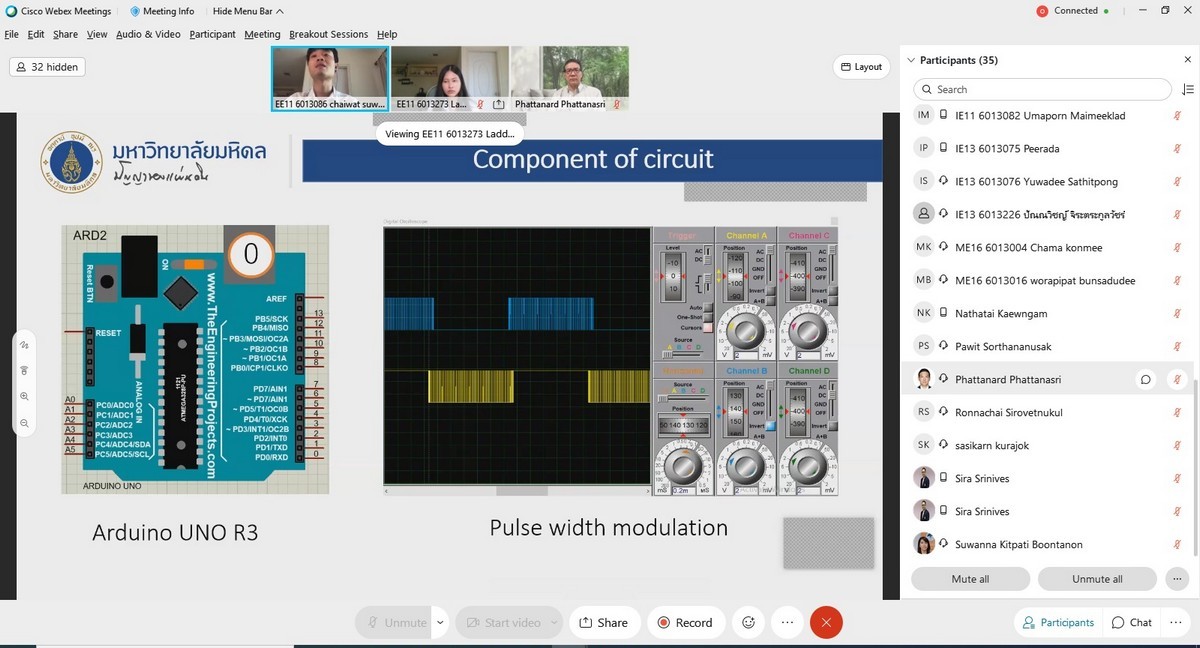Click the sort participants icon
Screen dimensions: 1200x648
(1187, 89)
